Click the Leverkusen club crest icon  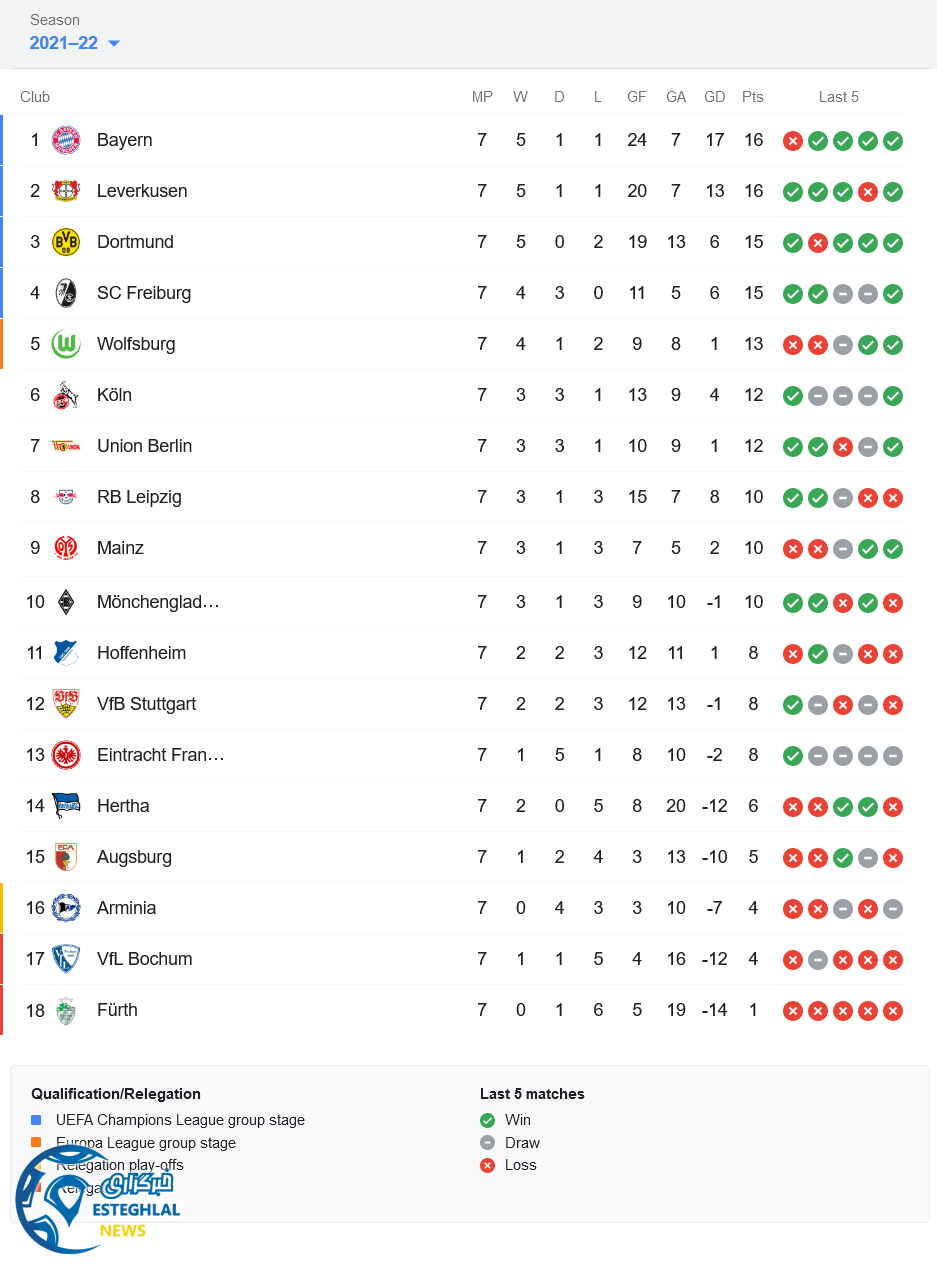click(x=66, y=191)
